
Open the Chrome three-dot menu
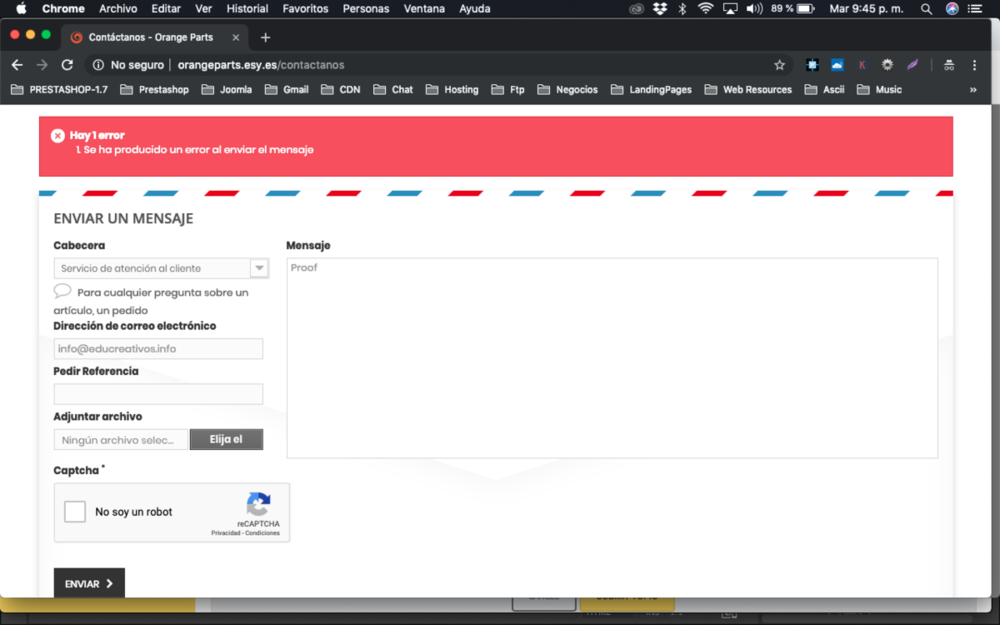[x=974, y=65]
